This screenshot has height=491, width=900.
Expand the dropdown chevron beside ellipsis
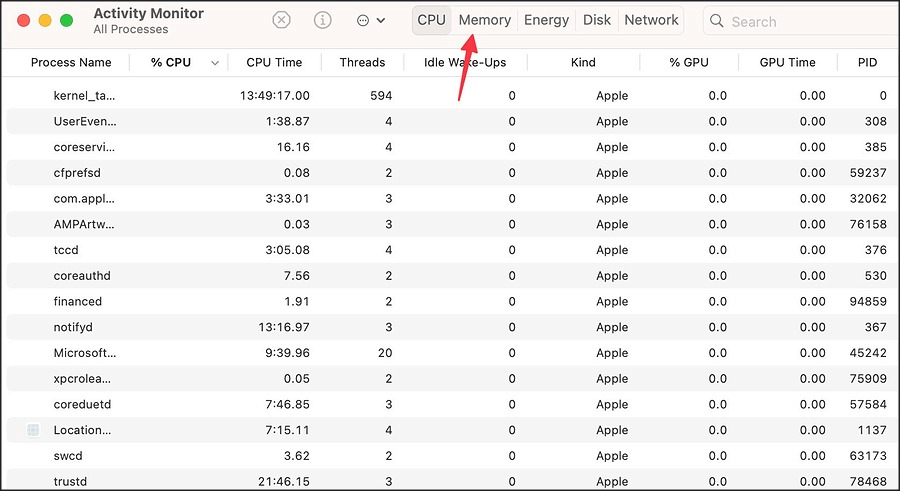(x=381, y=21)
